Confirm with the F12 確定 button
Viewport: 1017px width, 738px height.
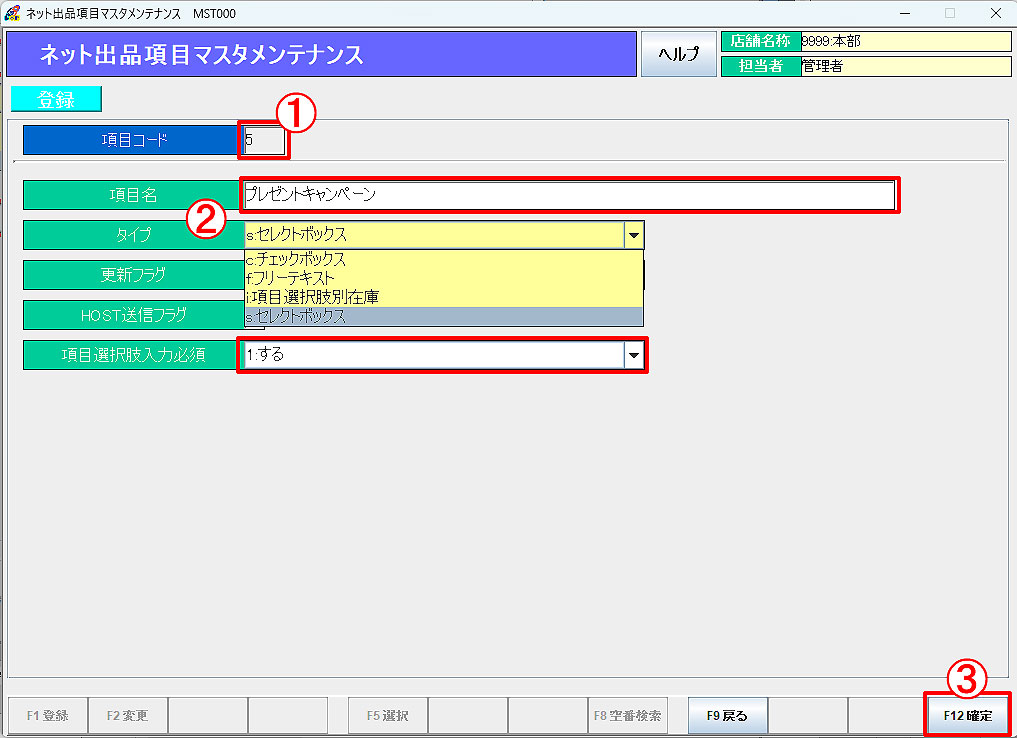click(x=968, y=715)
